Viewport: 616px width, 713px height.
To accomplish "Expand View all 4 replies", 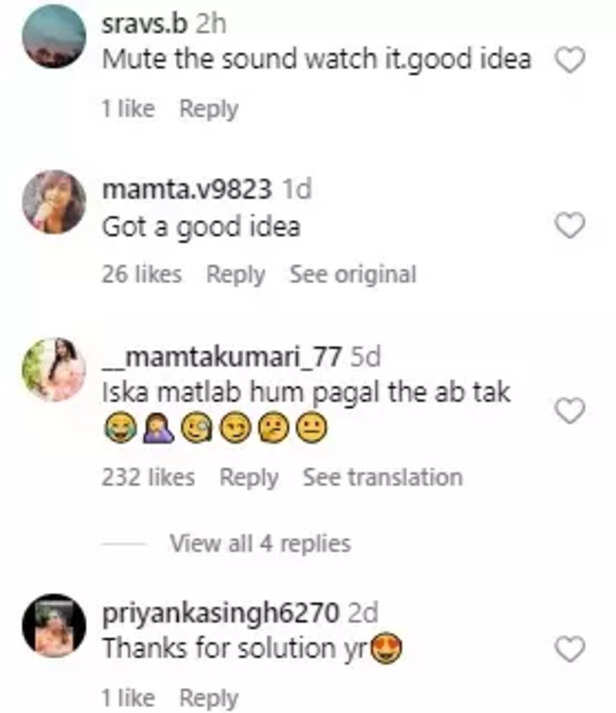I will [260, 544].
